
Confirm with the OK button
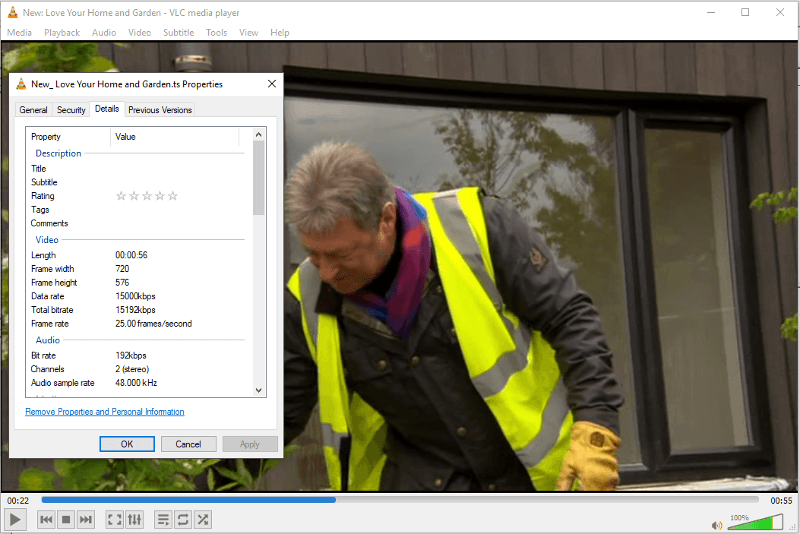[127, 444]
